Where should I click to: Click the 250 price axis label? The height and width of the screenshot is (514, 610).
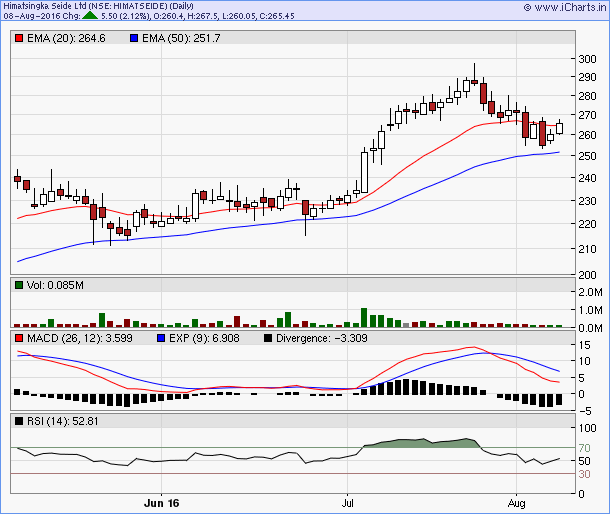pos(587,156)
